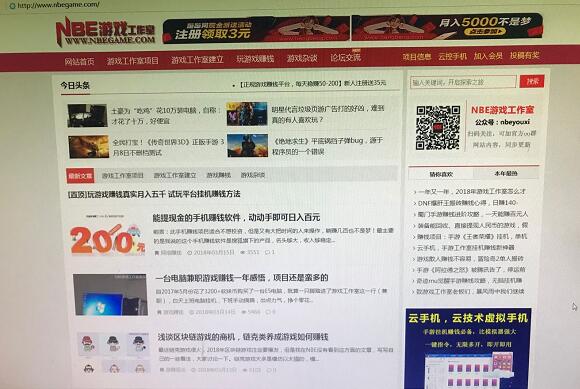
Task: Open sidebar link 致游戏工作室老板们
Action: [x=470, y=291]
